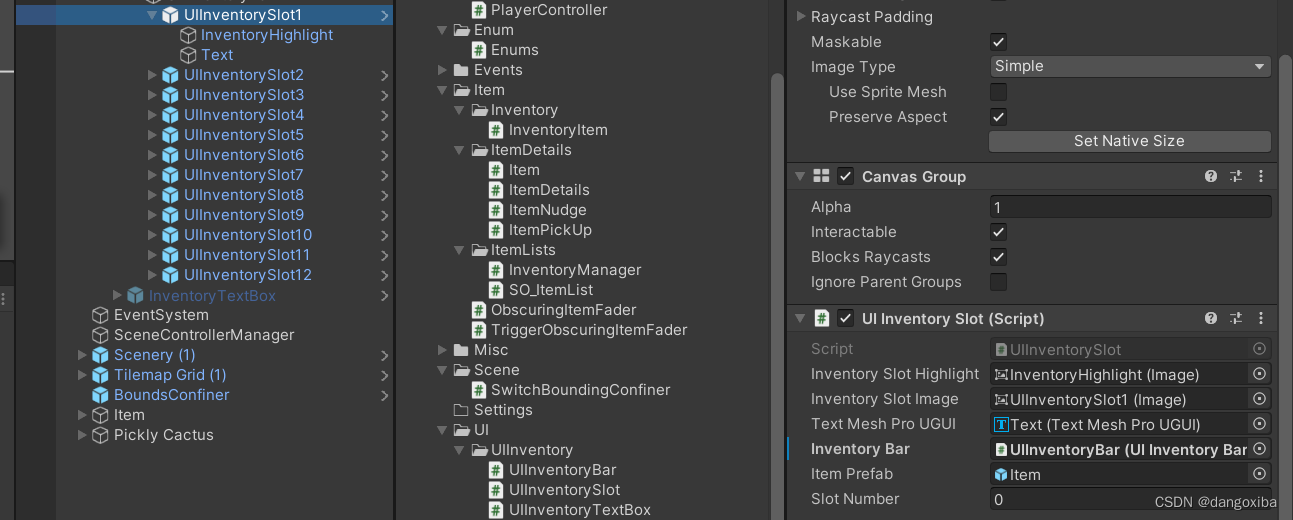The image size is (1293, 520).
Task: Select SceneControllerManager in hierarchy
Action: (x=204, y=335)
